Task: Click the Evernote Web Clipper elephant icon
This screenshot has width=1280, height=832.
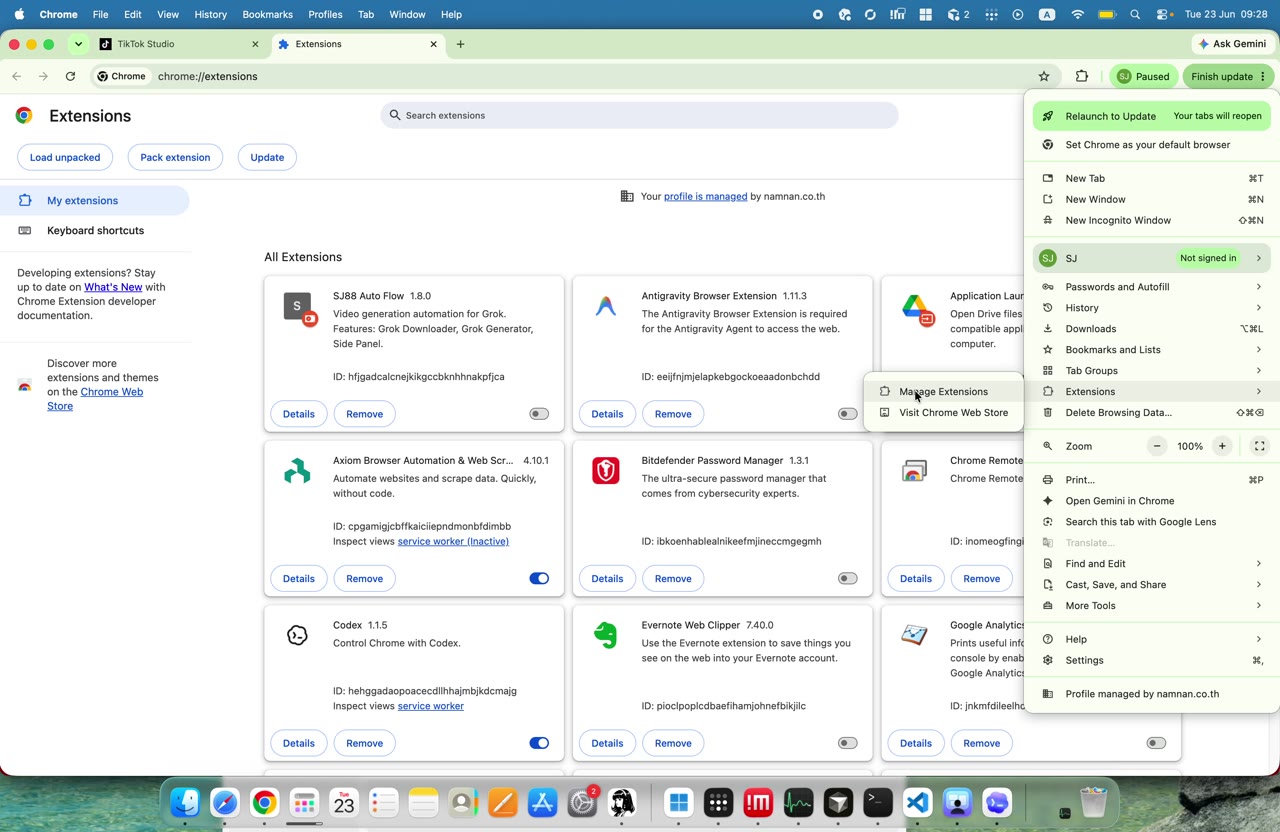Action: click(x=606, y=635)
